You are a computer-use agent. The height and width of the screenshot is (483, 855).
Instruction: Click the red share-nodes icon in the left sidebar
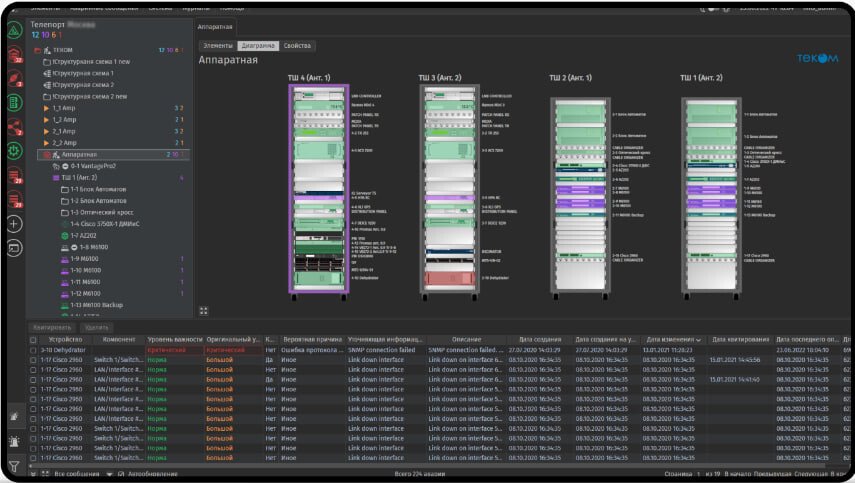coord(14,127)
